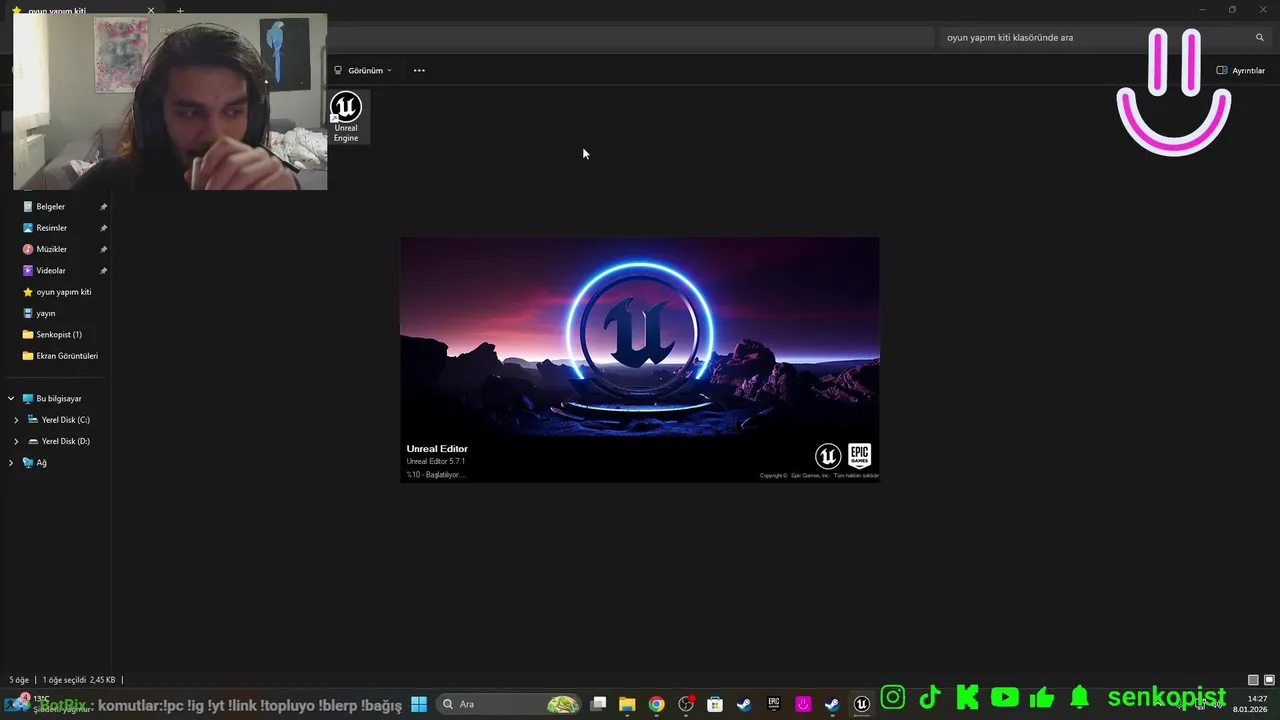1280x720 pixels.
Task: Click the pin icon beside Müzikler
Action: pos(103,249)
